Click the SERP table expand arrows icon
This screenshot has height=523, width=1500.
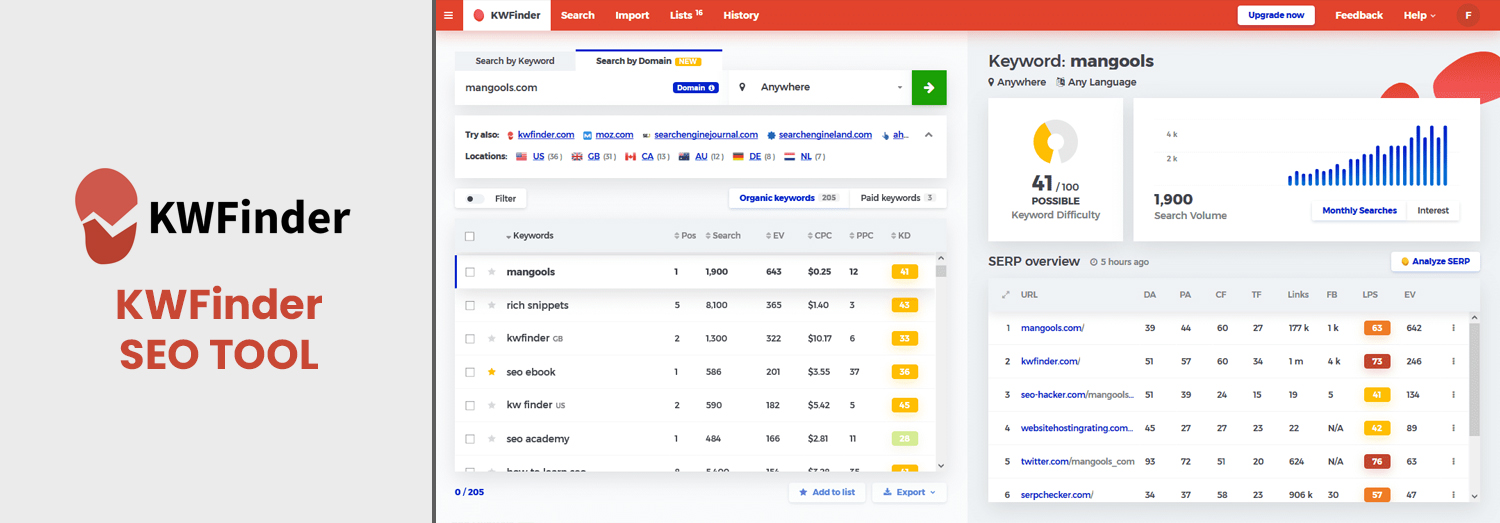(x=1006, y=295)
